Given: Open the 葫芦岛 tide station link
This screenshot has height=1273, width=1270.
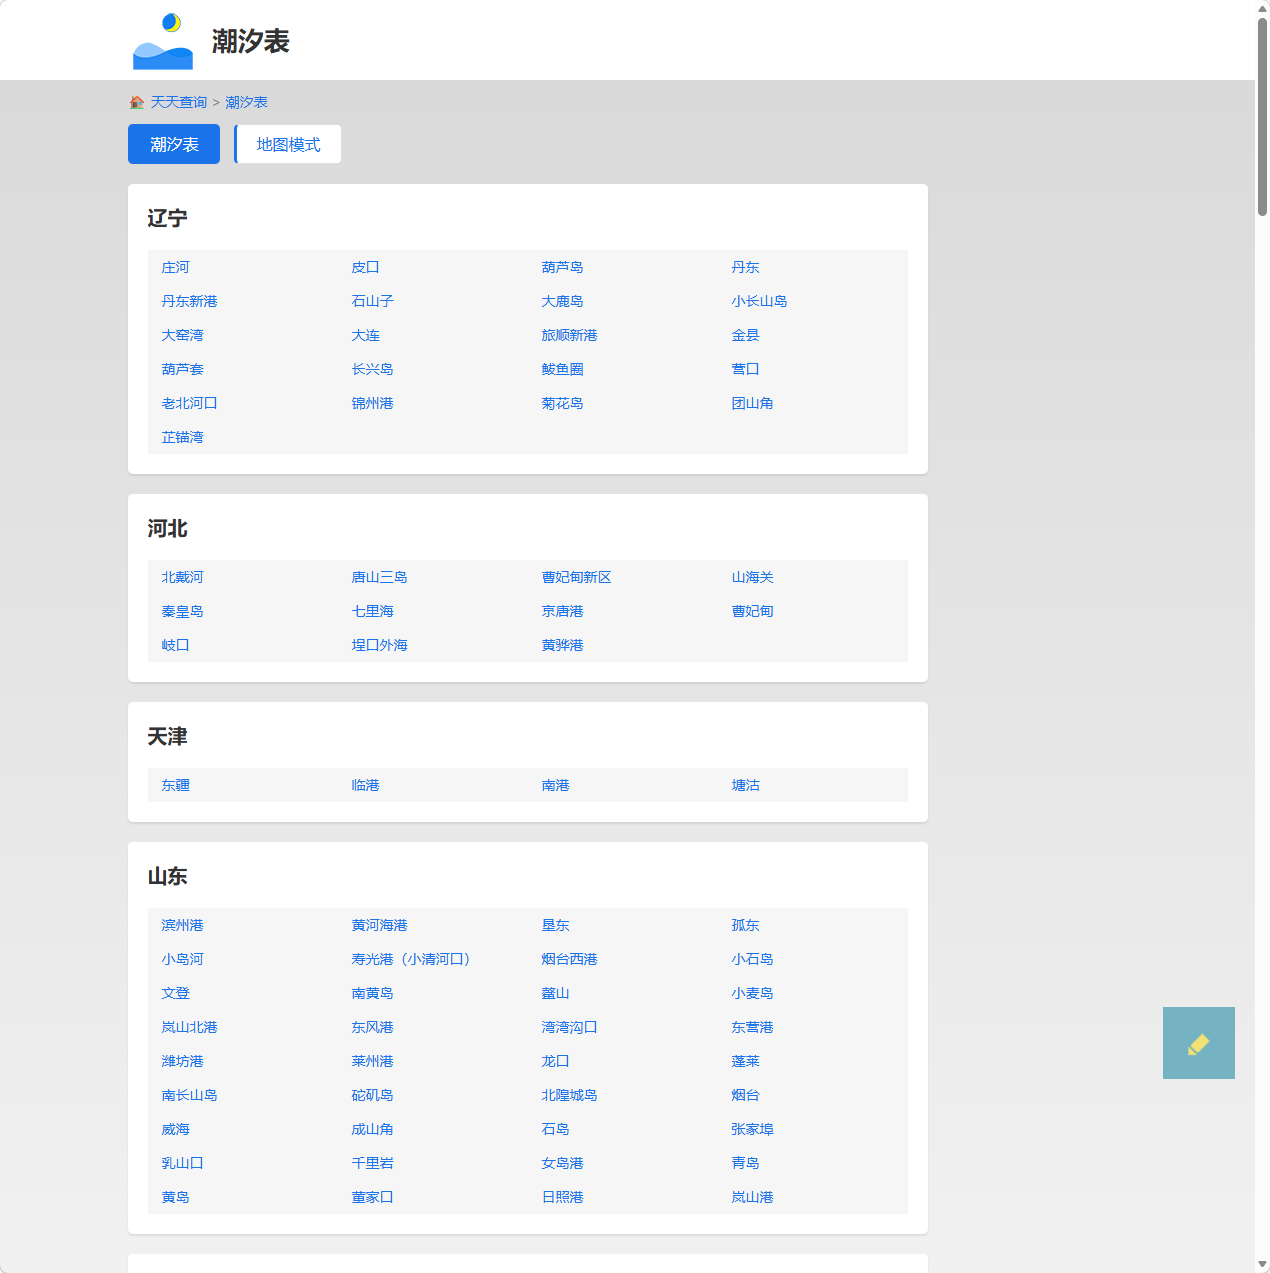Looking at the screenshot, I should pyautogui.click(x=562, y=267).
